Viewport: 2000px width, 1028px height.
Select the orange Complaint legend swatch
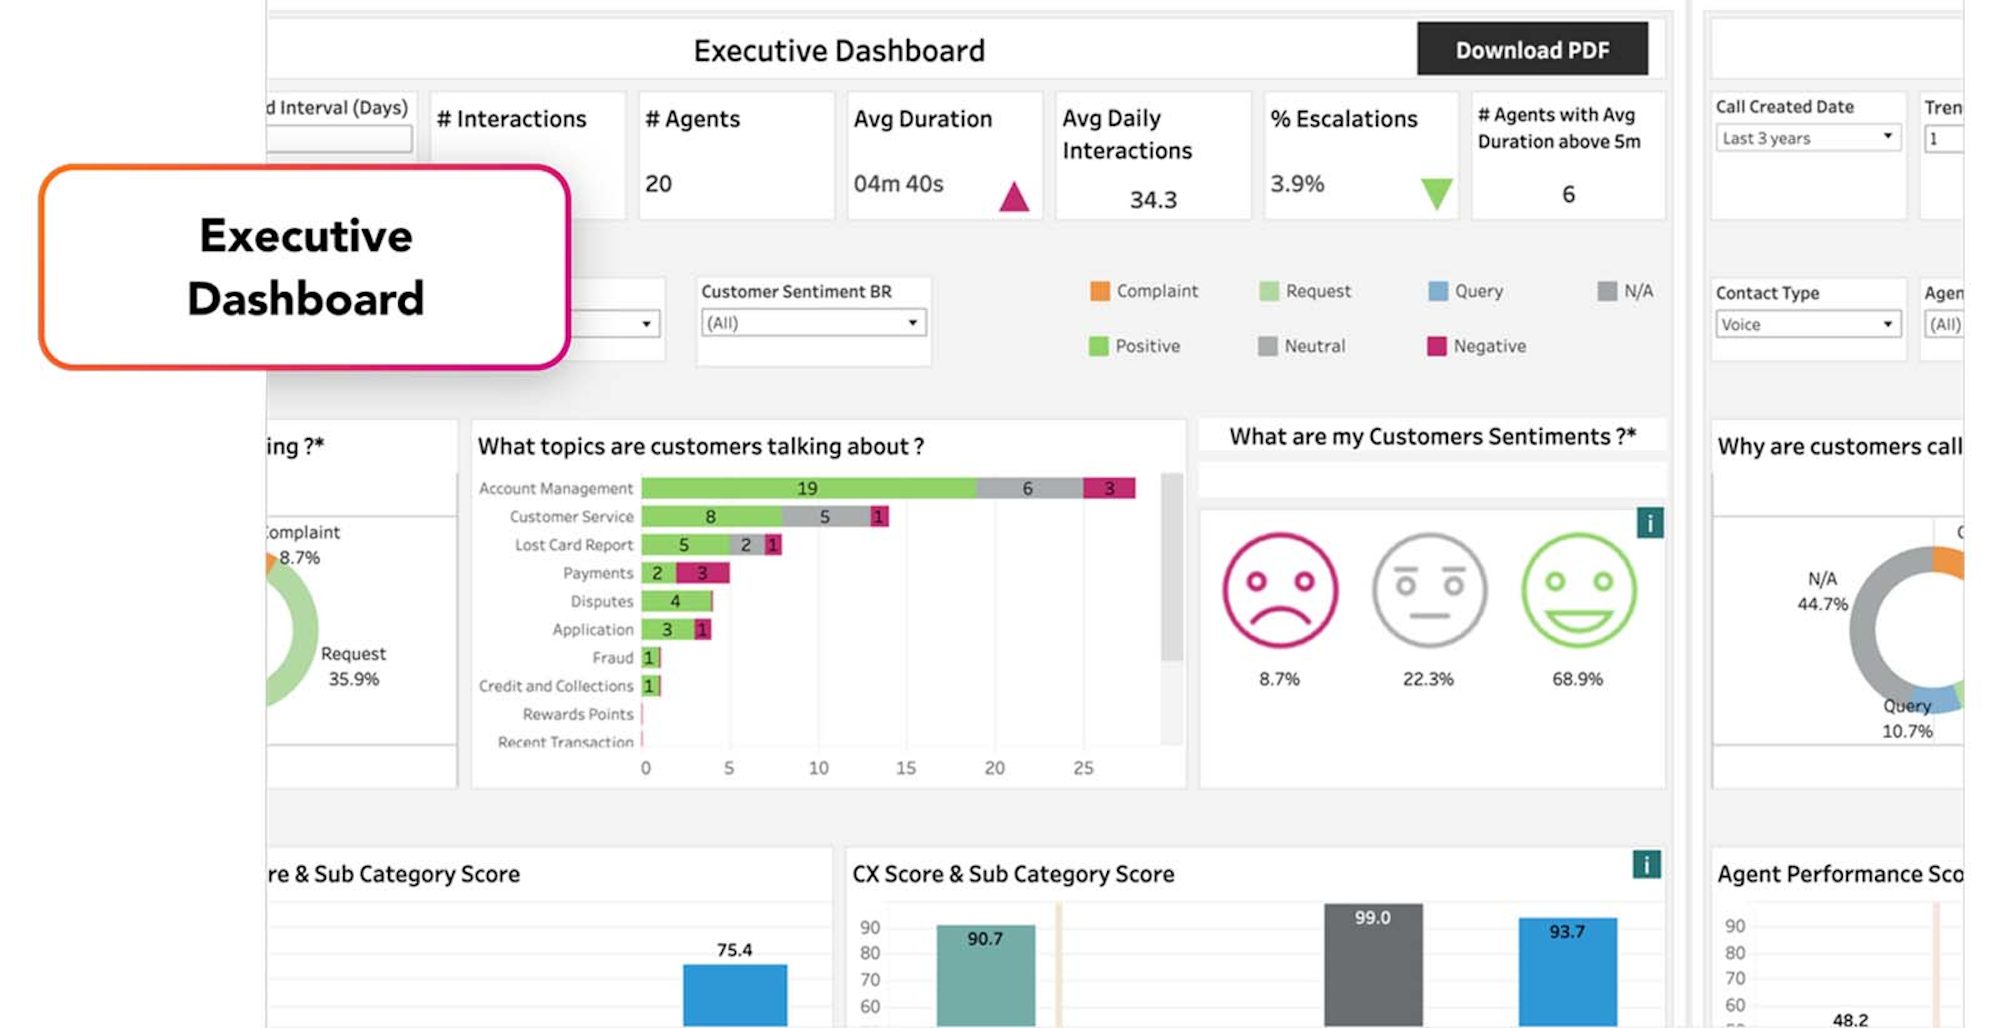[1100, 291]
